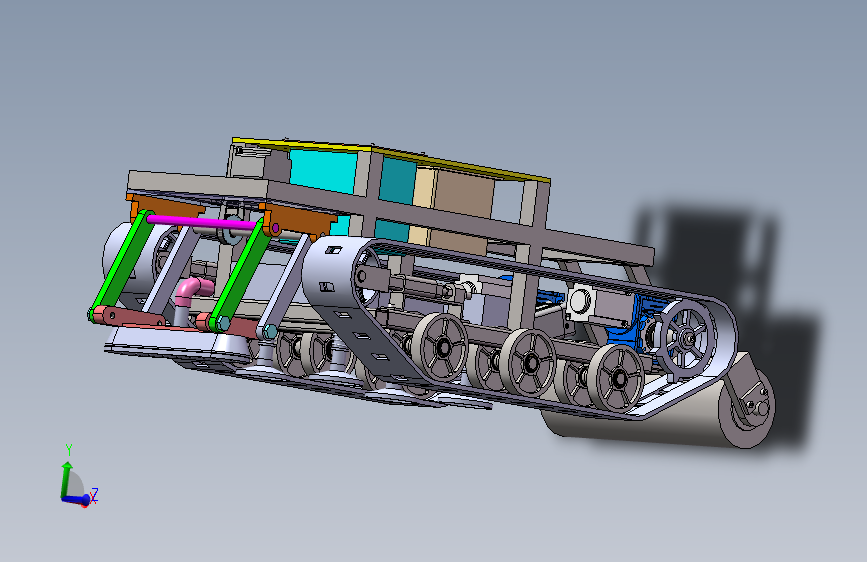Select the large bright cyan panel
Image resolution: width=867 pixels, height=562 pixels.
point(323,171)
